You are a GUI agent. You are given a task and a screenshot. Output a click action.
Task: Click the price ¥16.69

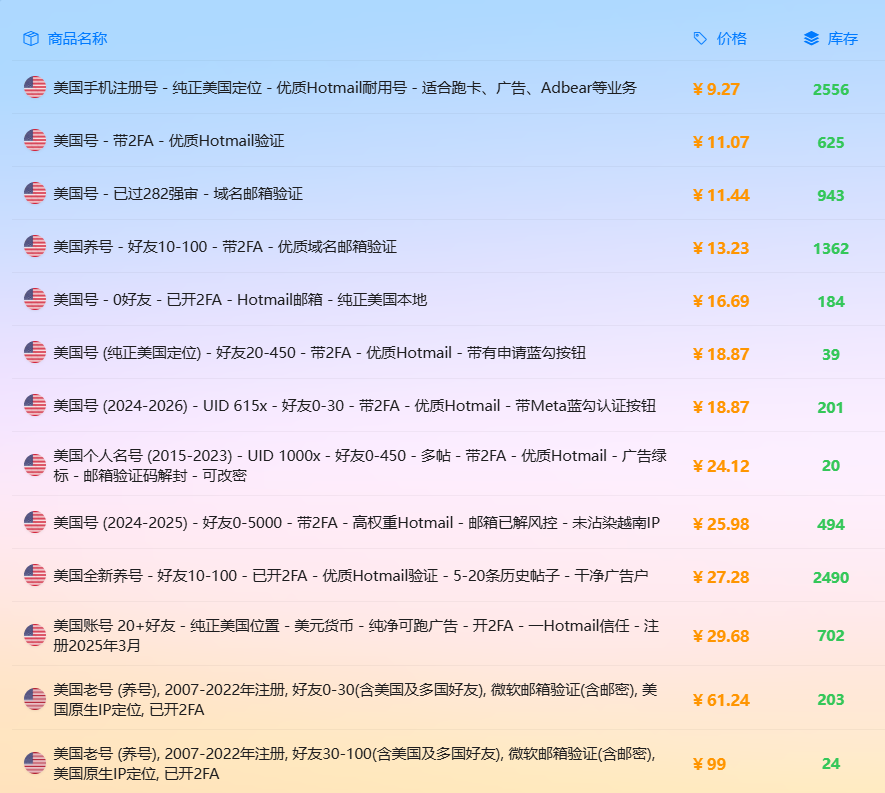click(x=721, y=301)
